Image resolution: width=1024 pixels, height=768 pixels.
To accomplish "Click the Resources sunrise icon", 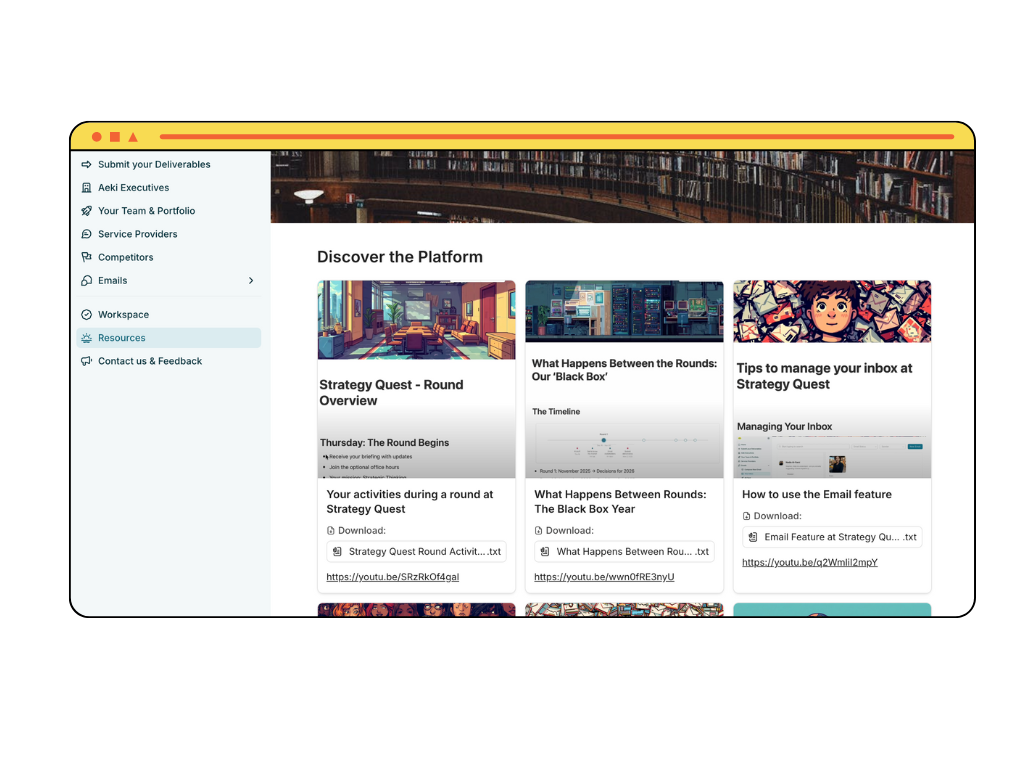I will coord(86,338).
